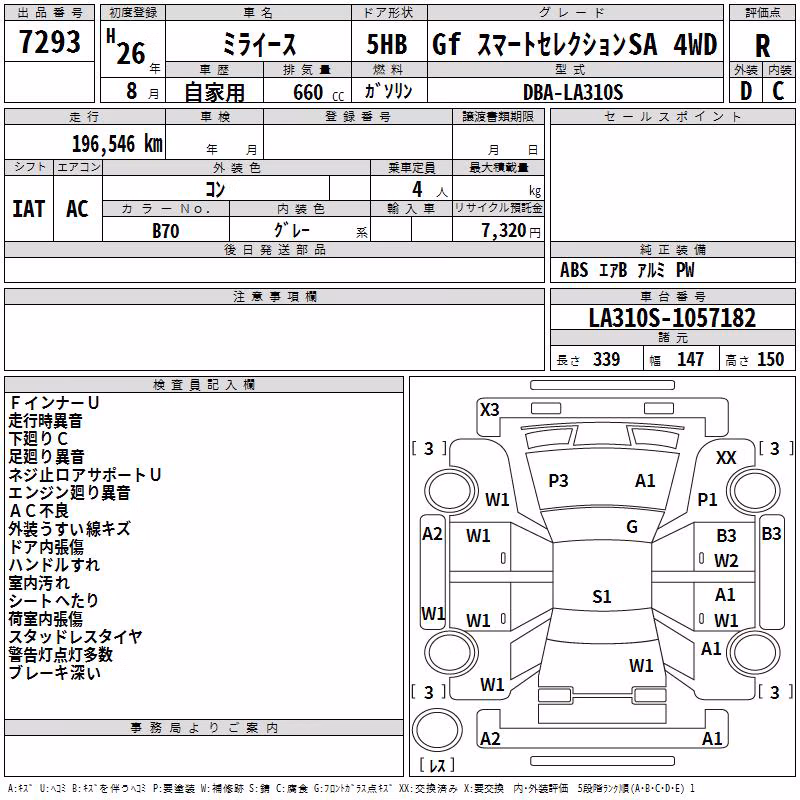Click the セールスポイント section header
This screenshot has height=800, width=800.
672,116
